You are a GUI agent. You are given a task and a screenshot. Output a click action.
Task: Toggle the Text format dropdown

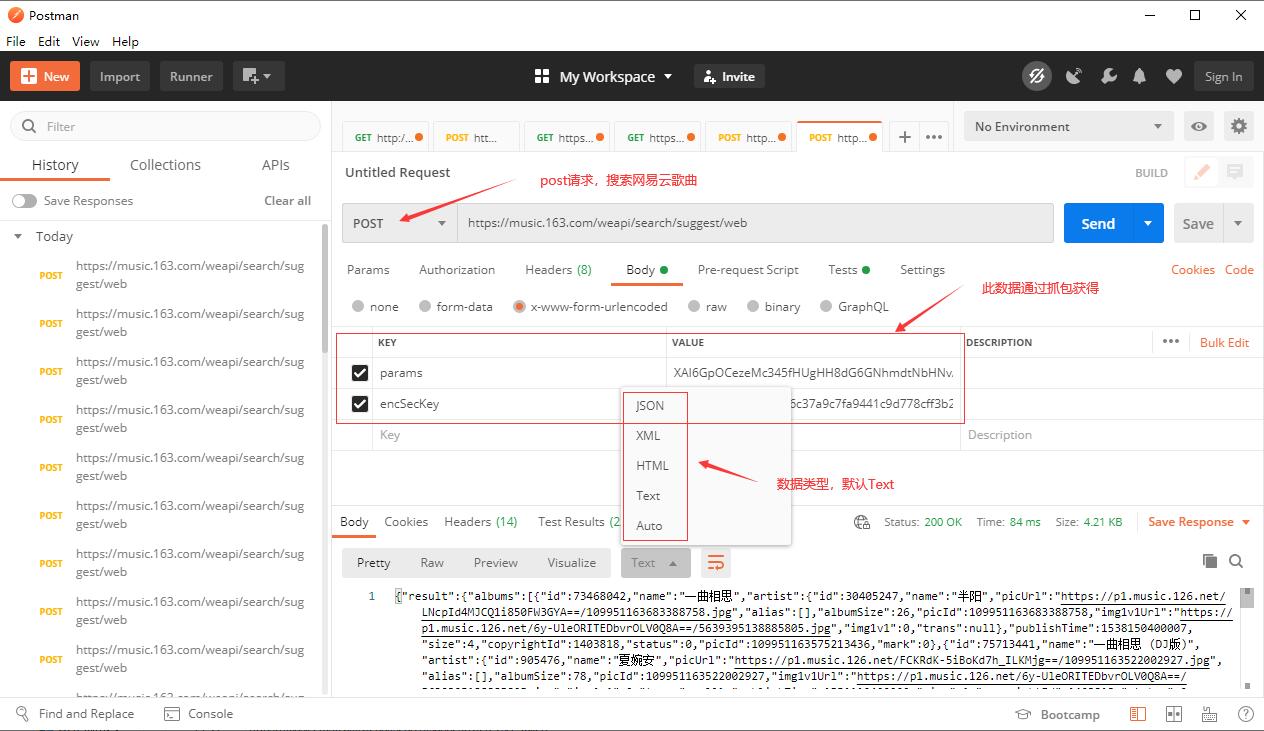655,563
